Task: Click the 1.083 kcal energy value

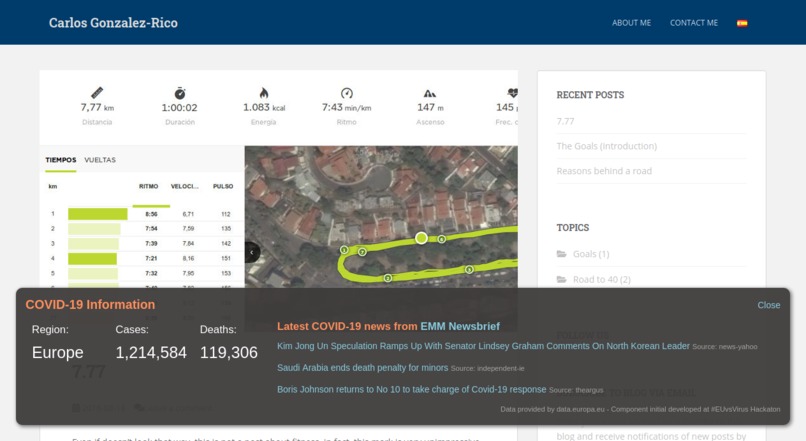Action: coord(264,107)
